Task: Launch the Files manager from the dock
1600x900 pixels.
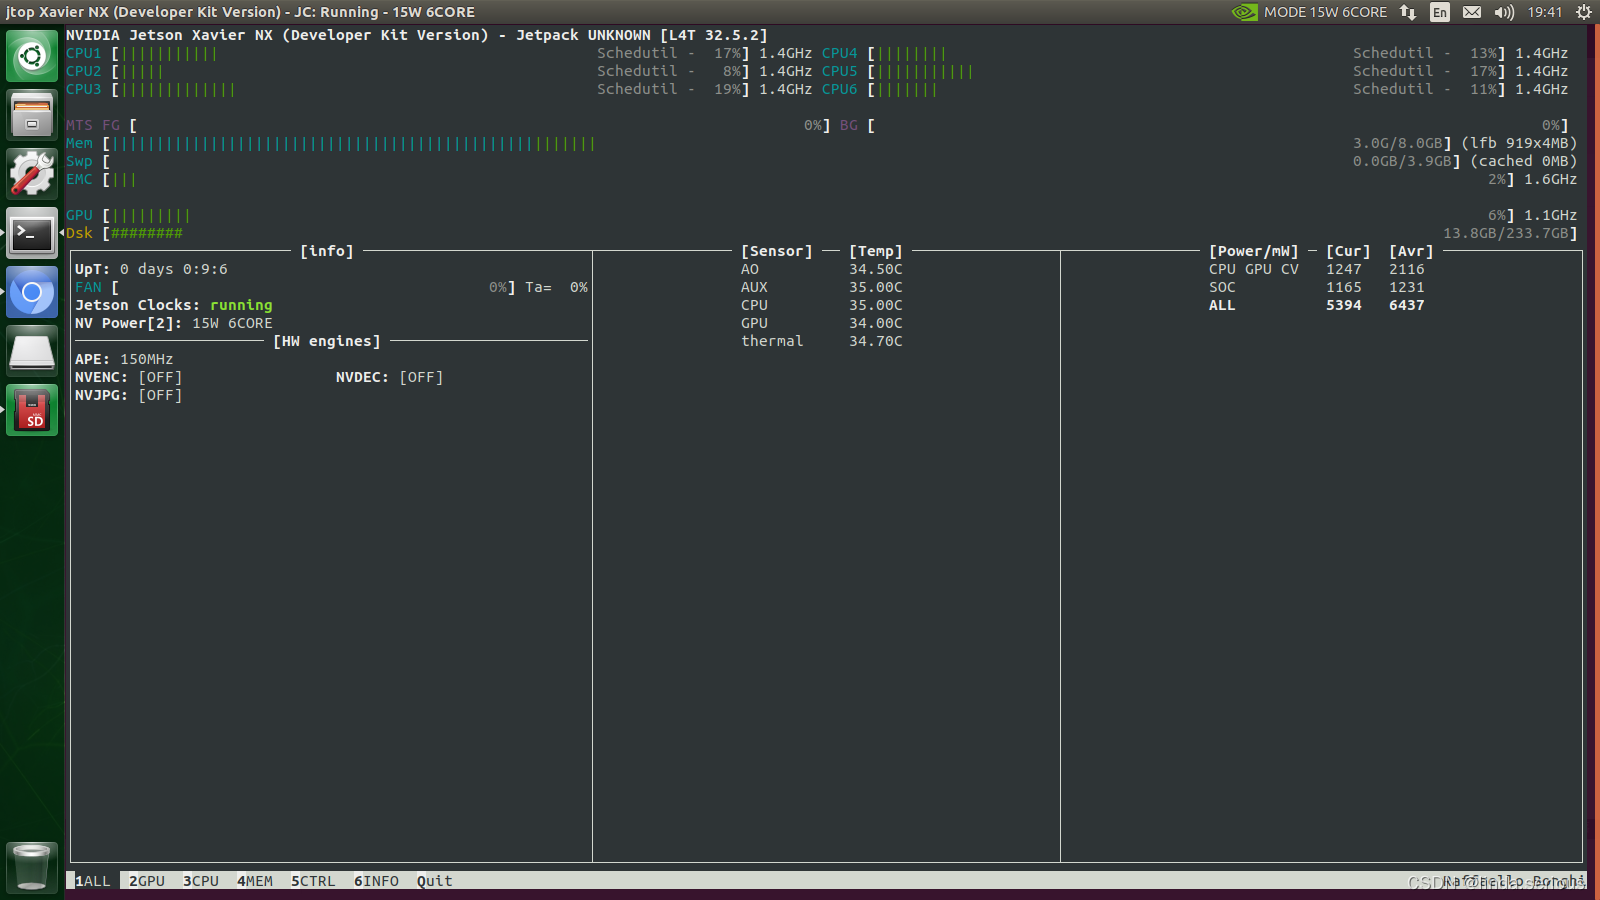Action: click(x=32, y=115)
